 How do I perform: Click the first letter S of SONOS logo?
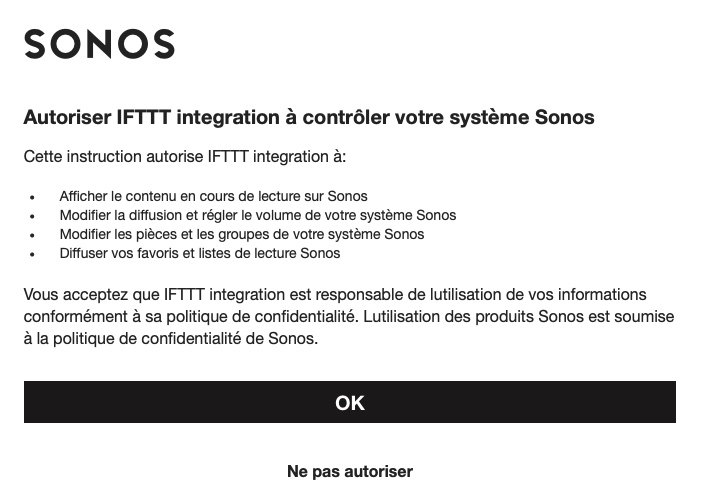[x=35, y=44]
